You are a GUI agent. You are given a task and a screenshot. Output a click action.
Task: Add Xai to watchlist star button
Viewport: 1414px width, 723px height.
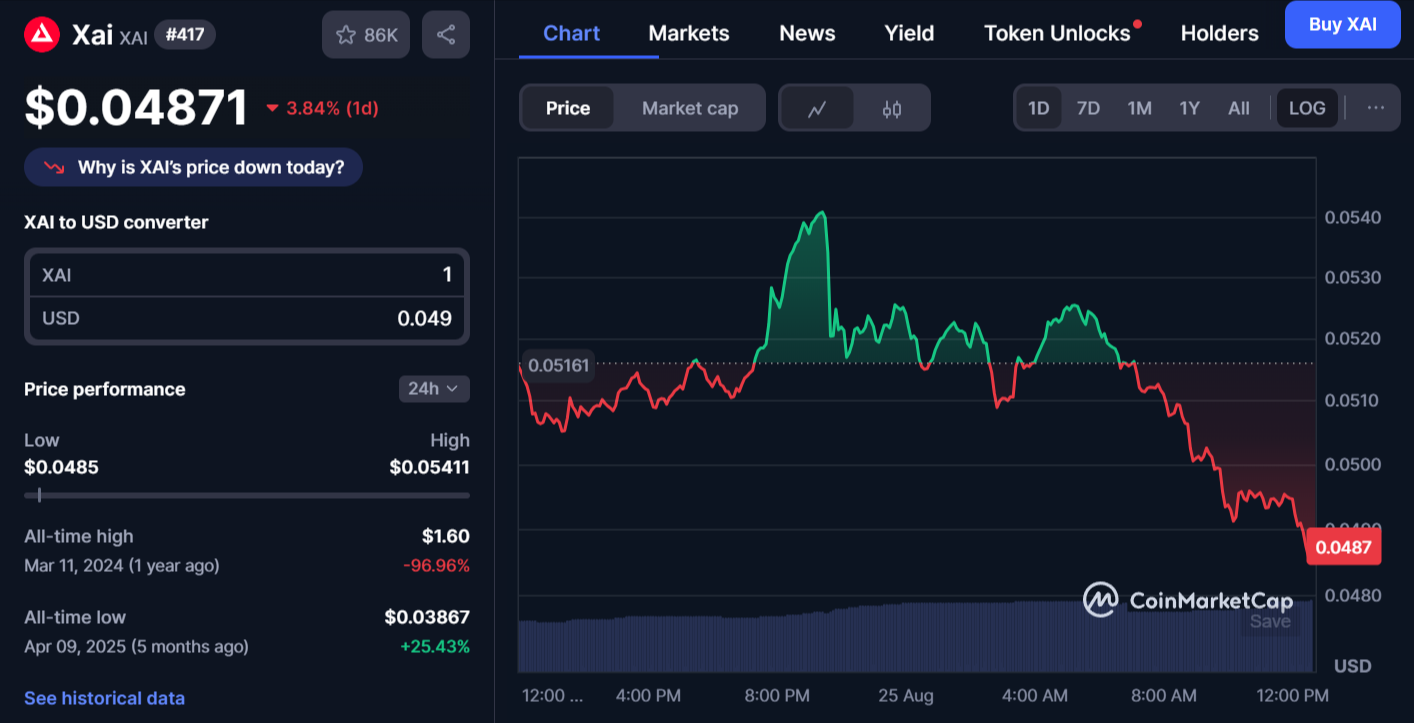point(366,35)
